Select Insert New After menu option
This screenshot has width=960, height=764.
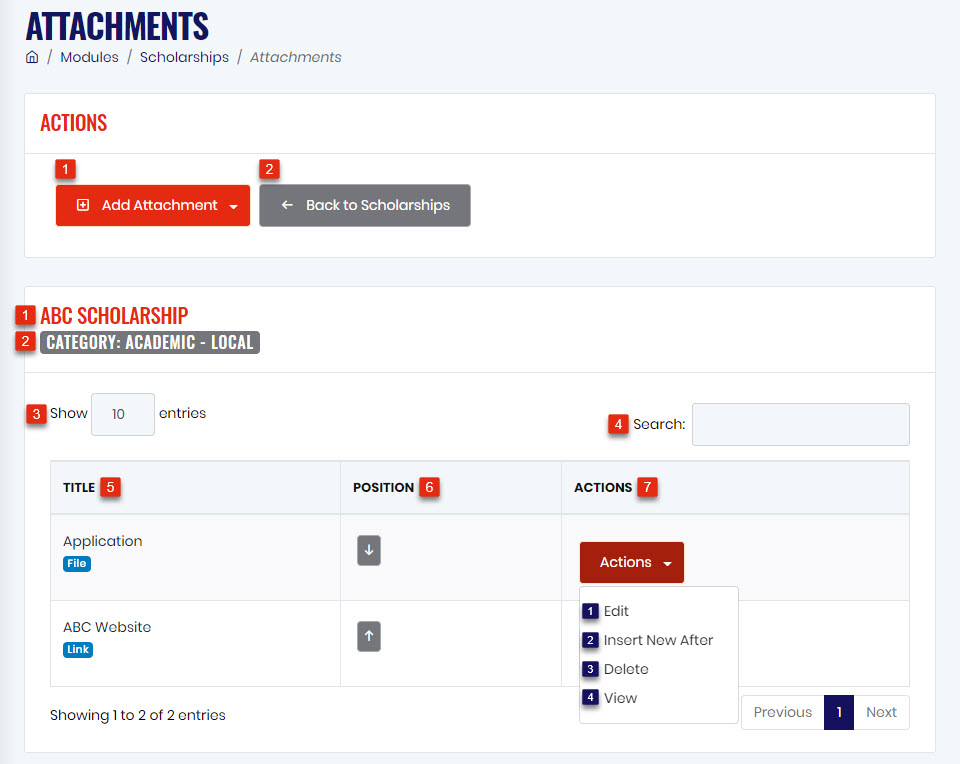pos(658,640)
